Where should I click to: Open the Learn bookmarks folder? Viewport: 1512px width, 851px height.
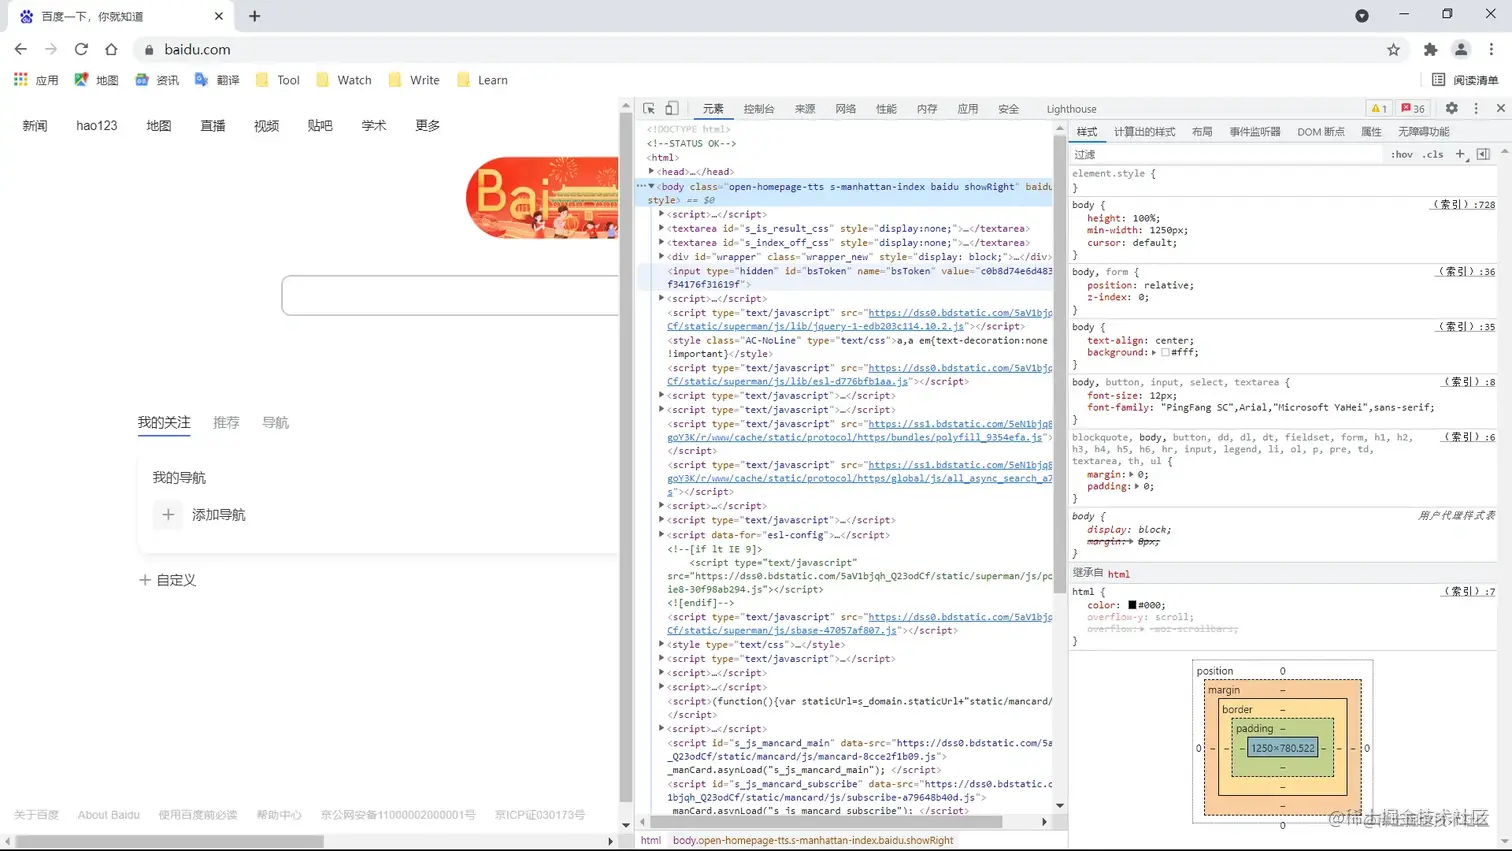pos(483,80)
